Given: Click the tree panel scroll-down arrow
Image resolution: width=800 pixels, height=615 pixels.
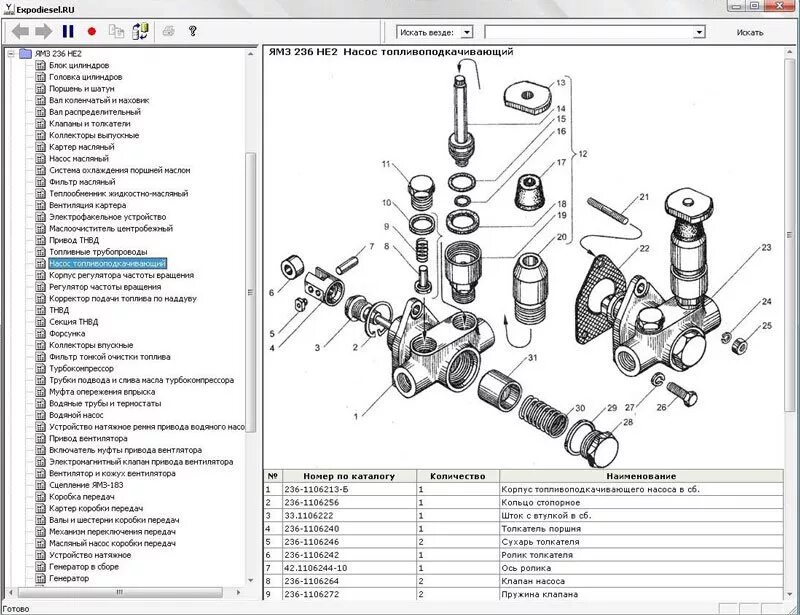Looking at the screenshot, I should coord(251,580).
